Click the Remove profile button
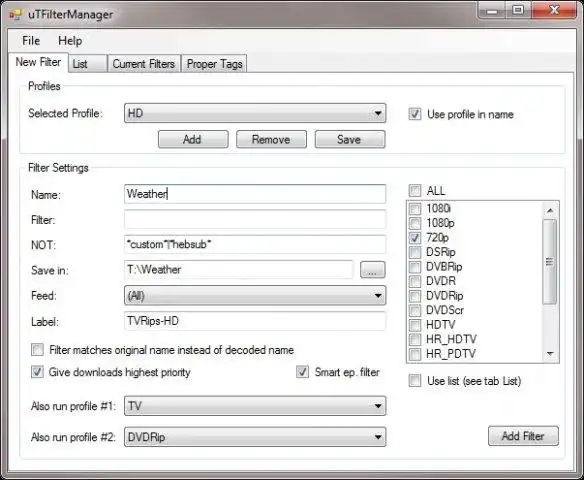 272,139
